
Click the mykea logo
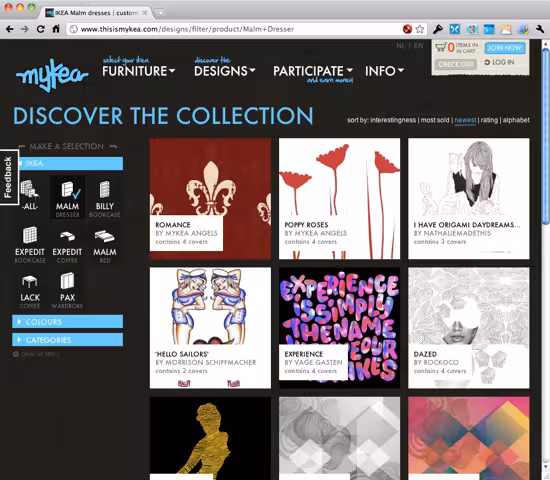[52, 74]
